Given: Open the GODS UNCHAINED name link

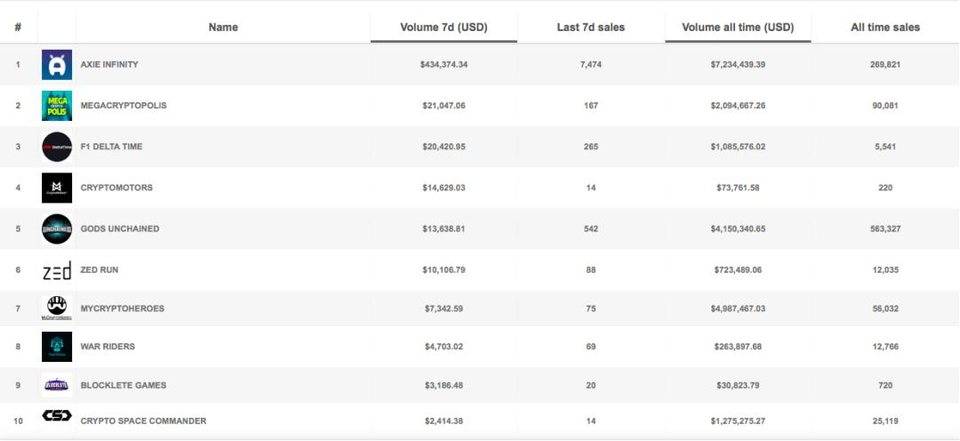Looking at the screenshot, I should 119,229.
